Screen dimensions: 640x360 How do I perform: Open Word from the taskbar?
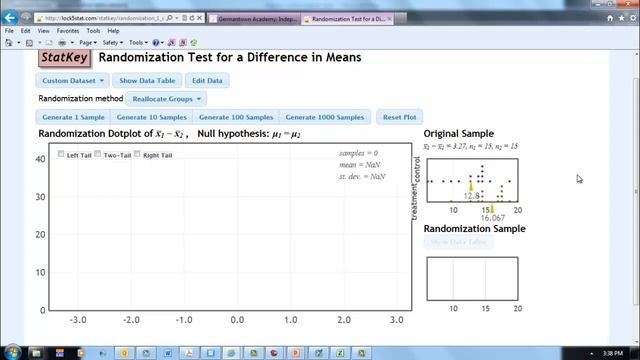pos(168,353)
